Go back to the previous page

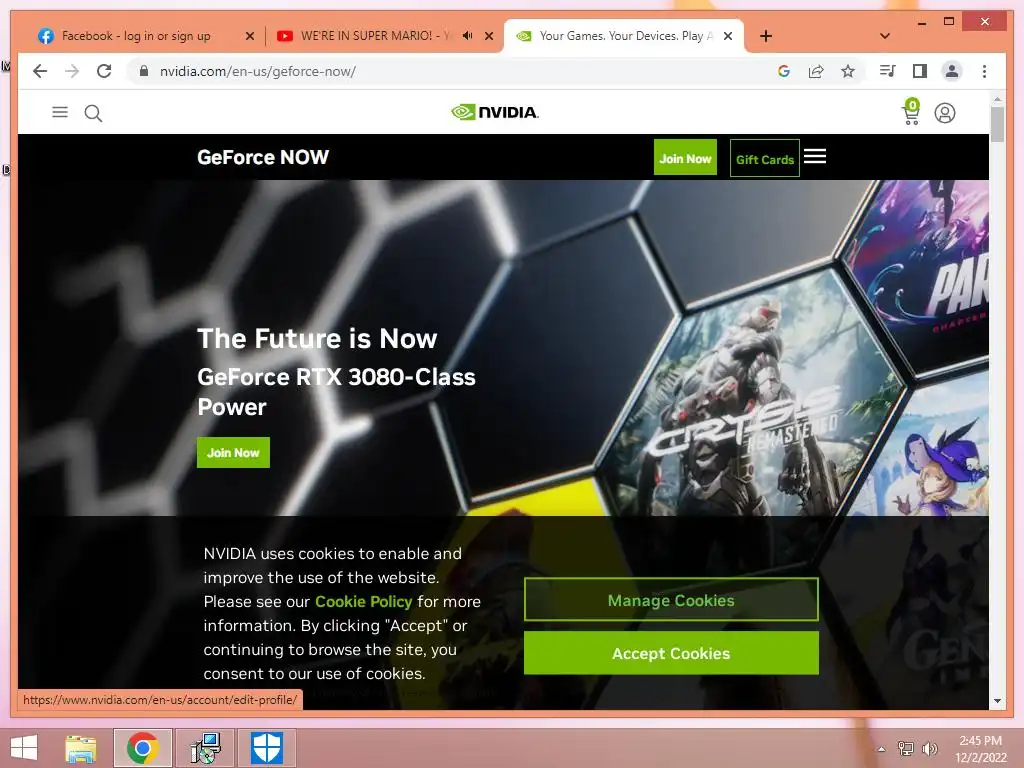40,71
